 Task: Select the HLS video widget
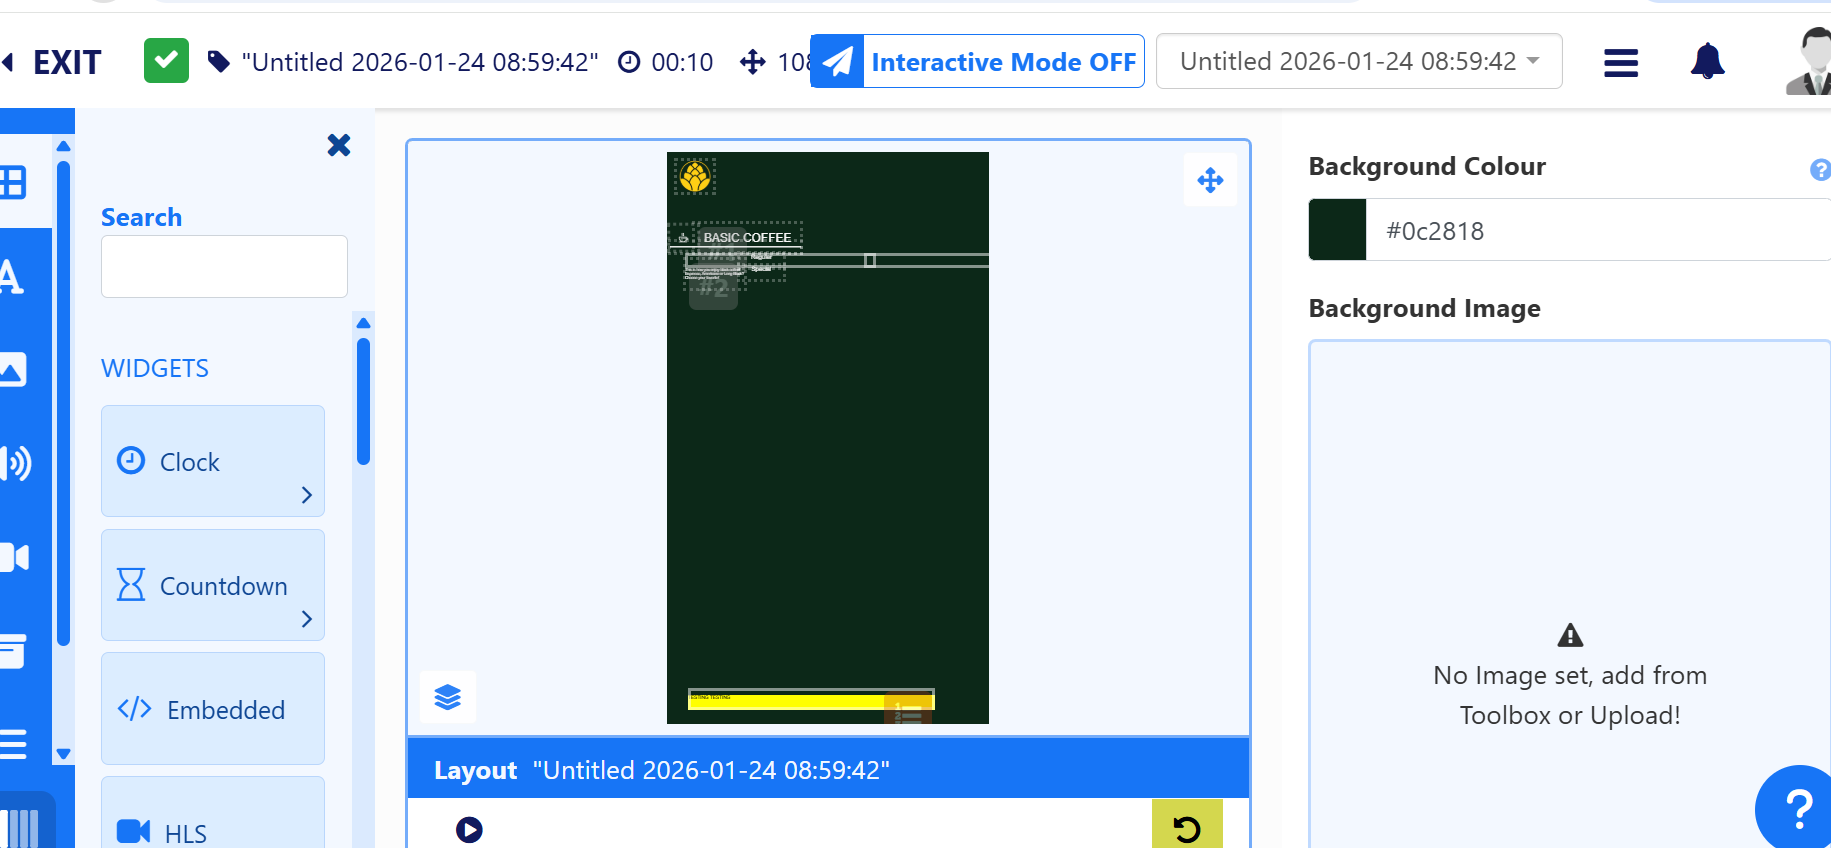point(212,830)
